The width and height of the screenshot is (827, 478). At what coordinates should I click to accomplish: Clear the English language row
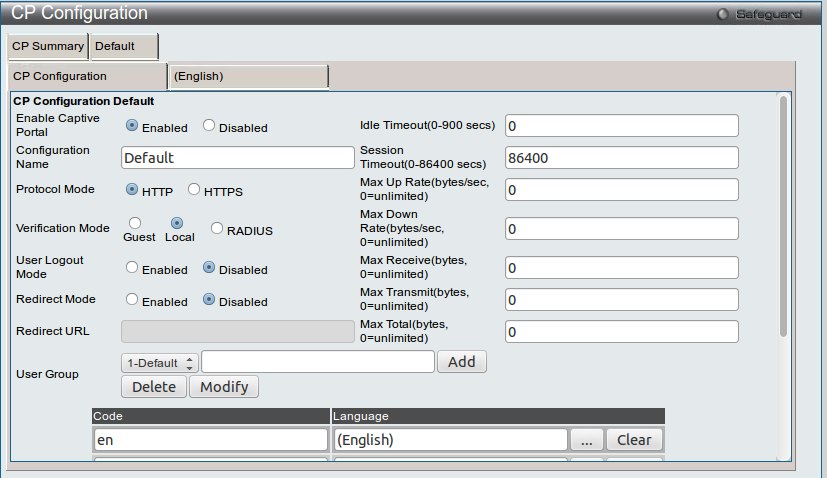[634, 440]
